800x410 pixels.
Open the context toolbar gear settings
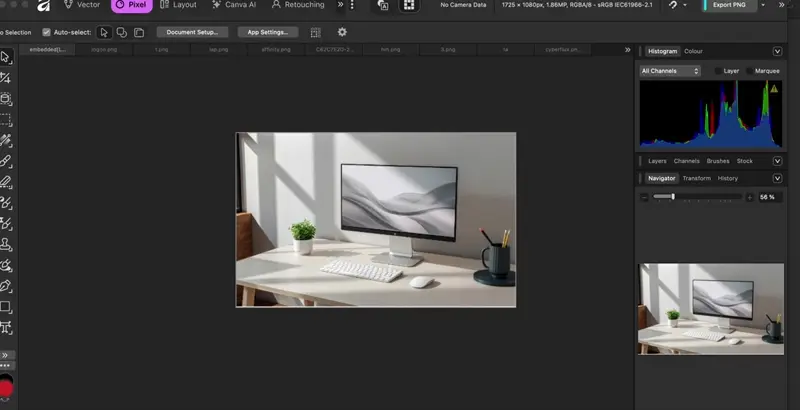[x=342, y=32]
